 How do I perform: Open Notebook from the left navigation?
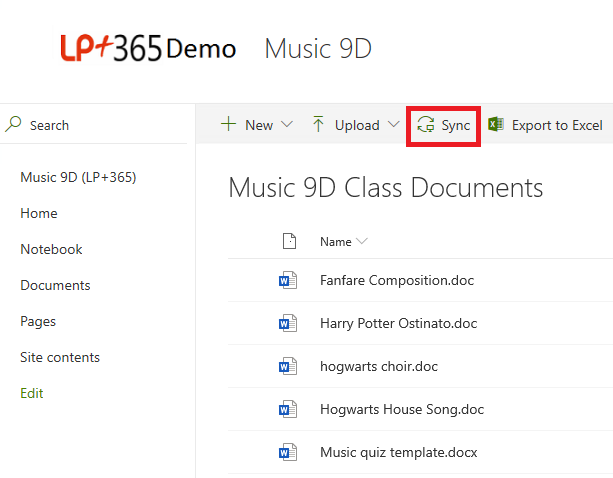(x=51, y=249)
